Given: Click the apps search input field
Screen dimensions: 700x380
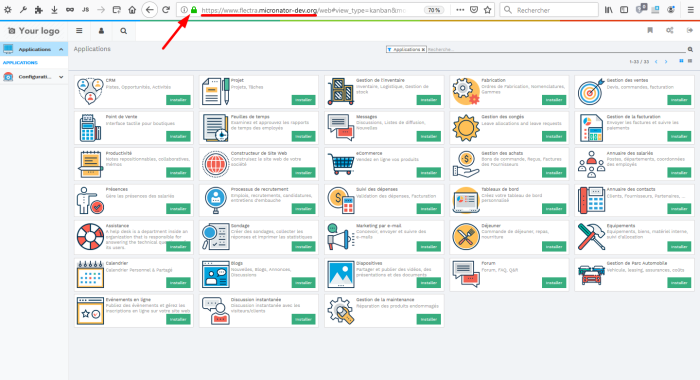Looking at the screenshot, I should (x=556, y=50).
